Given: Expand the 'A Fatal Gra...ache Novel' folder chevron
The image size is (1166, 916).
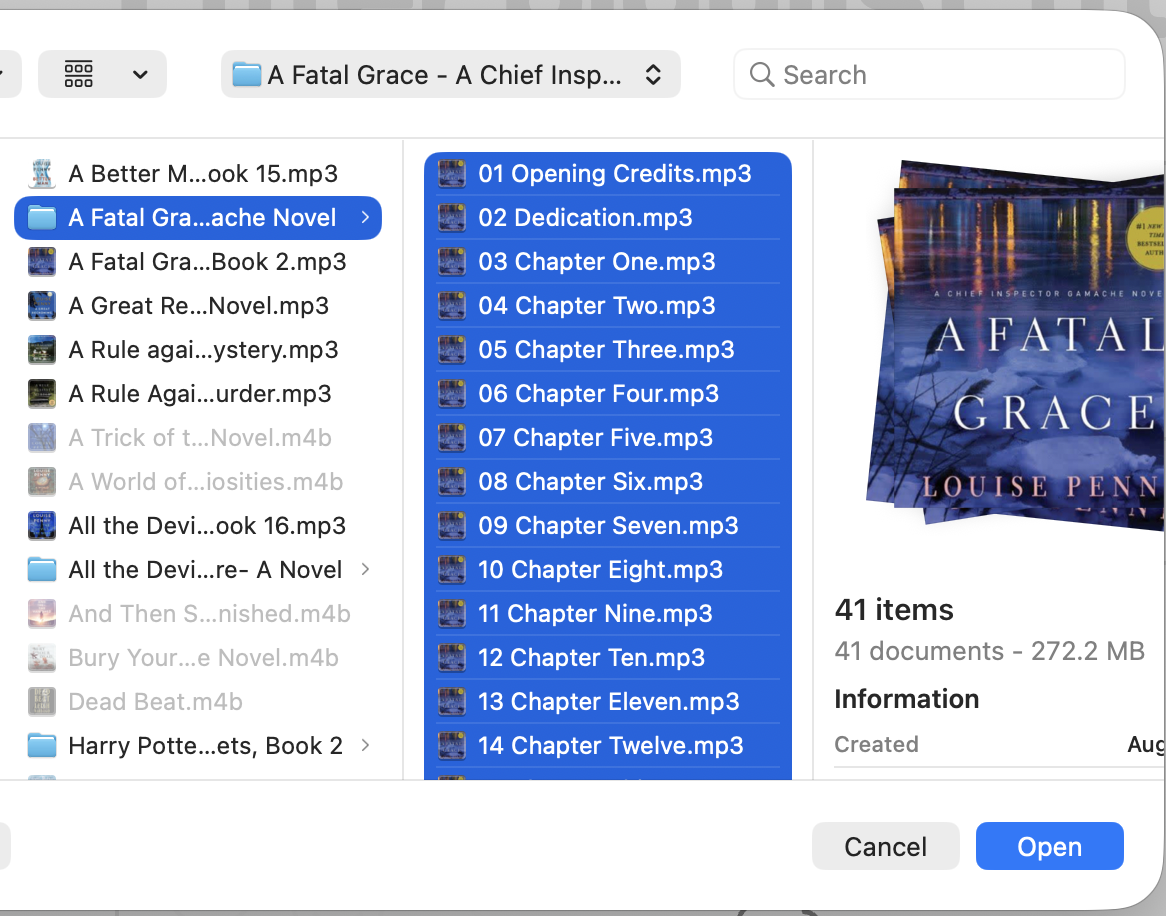Looking at the screenshot, I should (365, 217).
